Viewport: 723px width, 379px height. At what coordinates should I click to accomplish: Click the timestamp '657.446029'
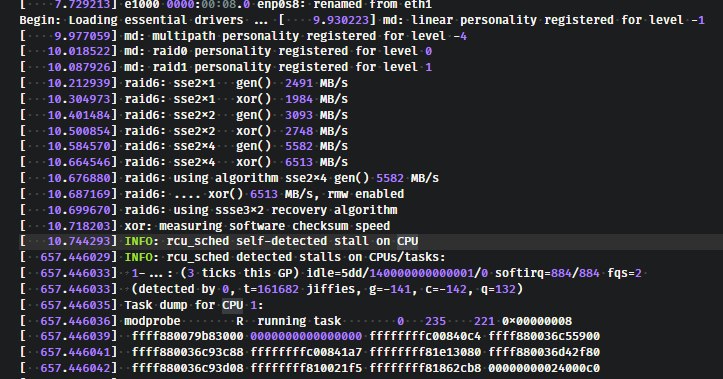point(76,257)
